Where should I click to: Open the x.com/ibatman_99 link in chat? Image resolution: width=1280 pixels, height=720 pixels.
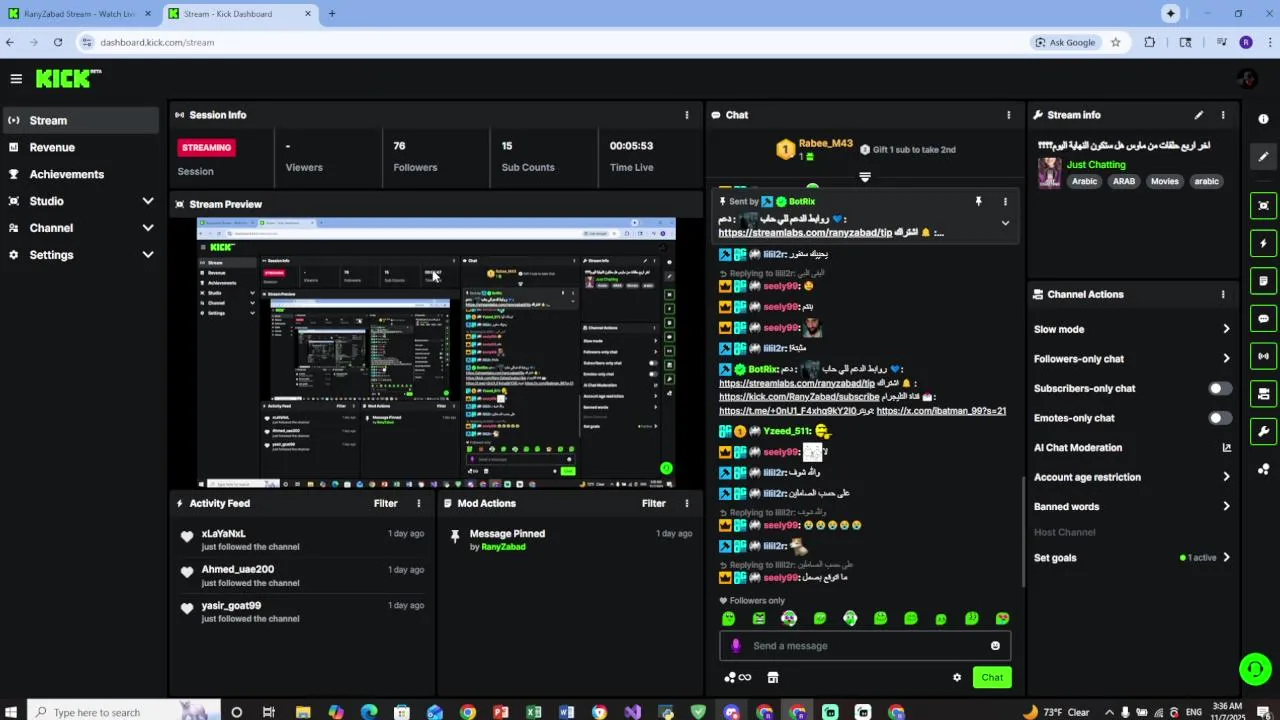click(941, 411)
